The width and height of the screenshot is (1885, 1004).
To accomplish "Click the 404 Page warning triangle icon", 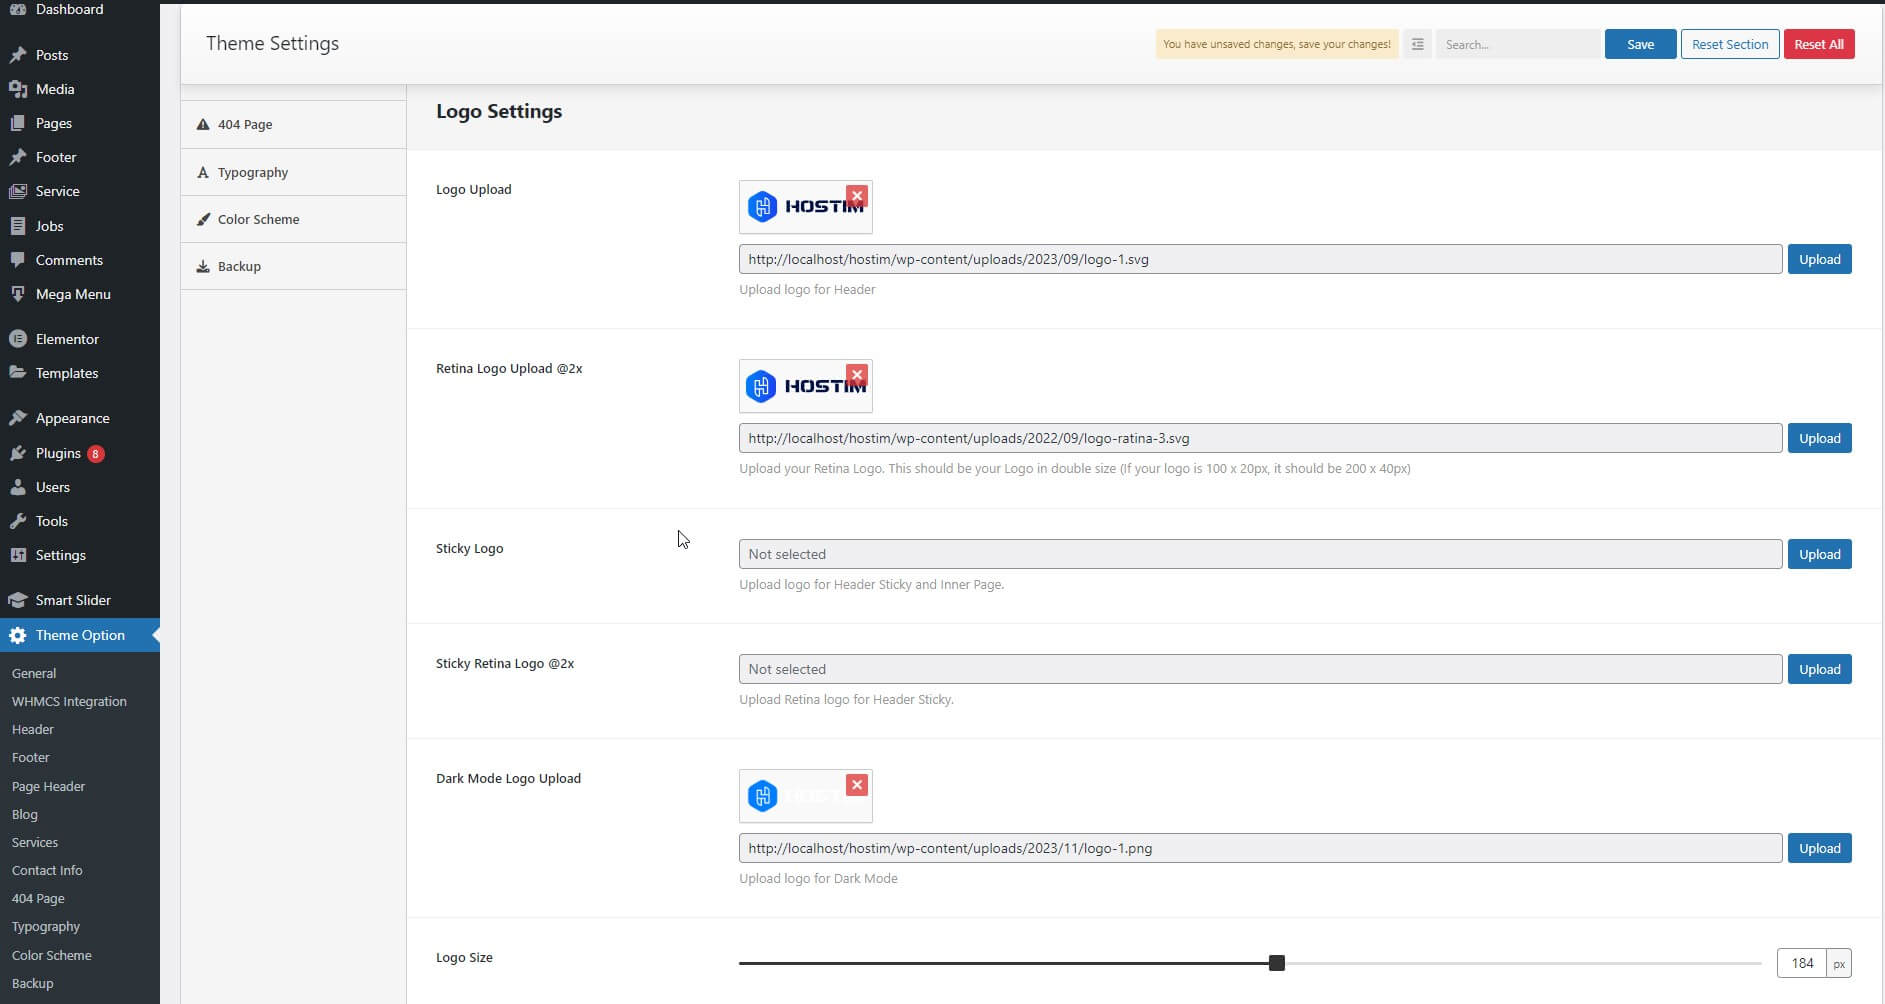I will tap(203, 125).
